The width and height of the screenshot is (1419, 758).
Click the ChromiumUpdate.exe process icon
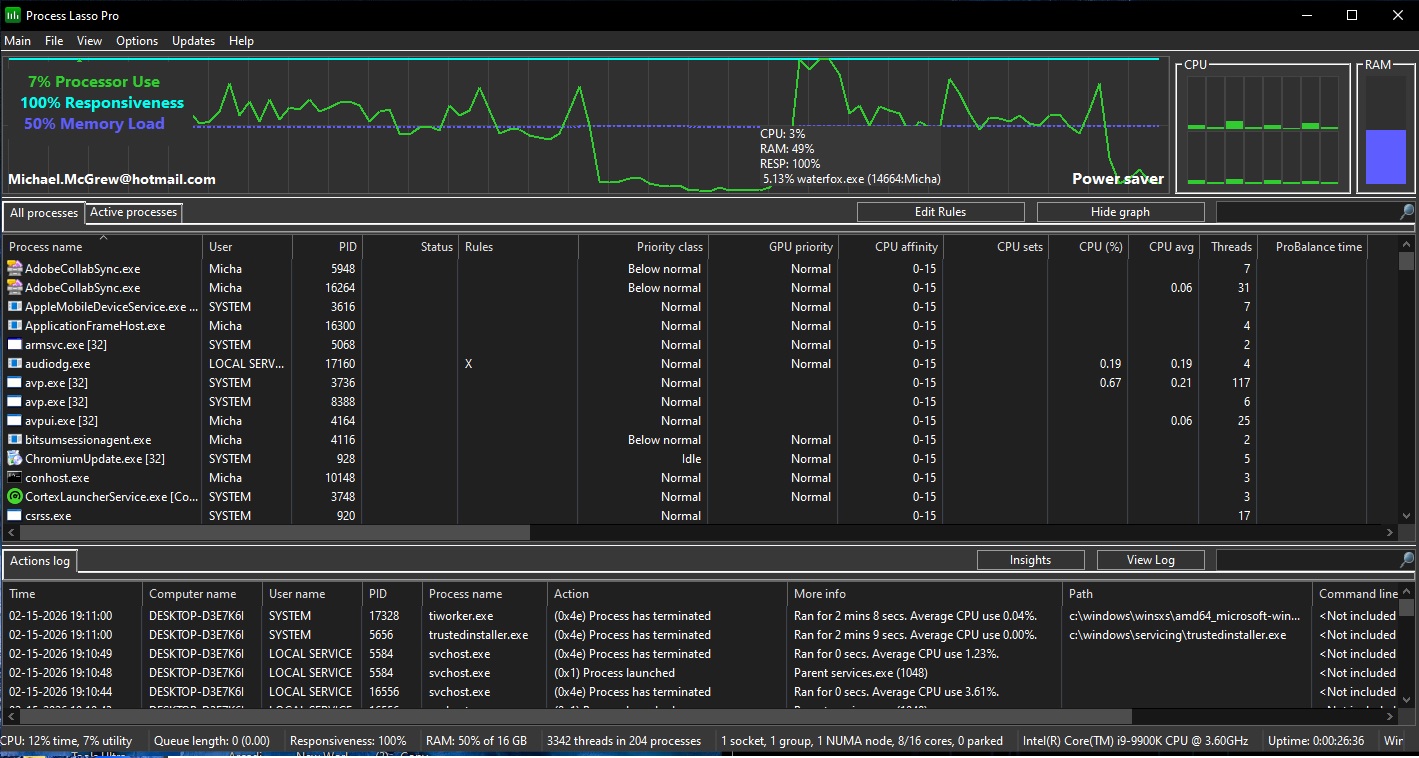14,459
